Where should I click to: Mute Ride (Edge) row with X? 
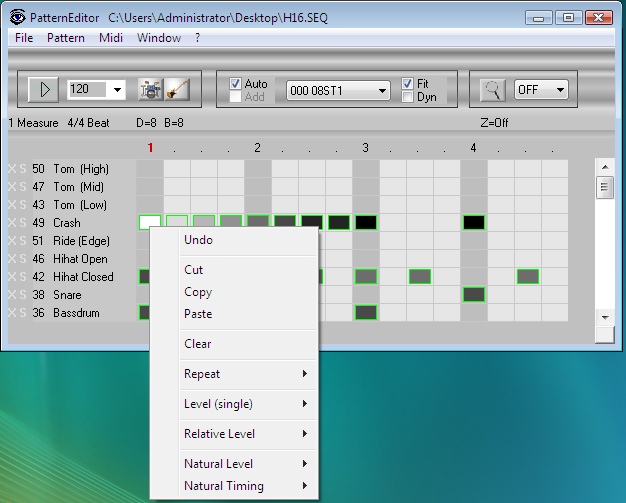12,241
